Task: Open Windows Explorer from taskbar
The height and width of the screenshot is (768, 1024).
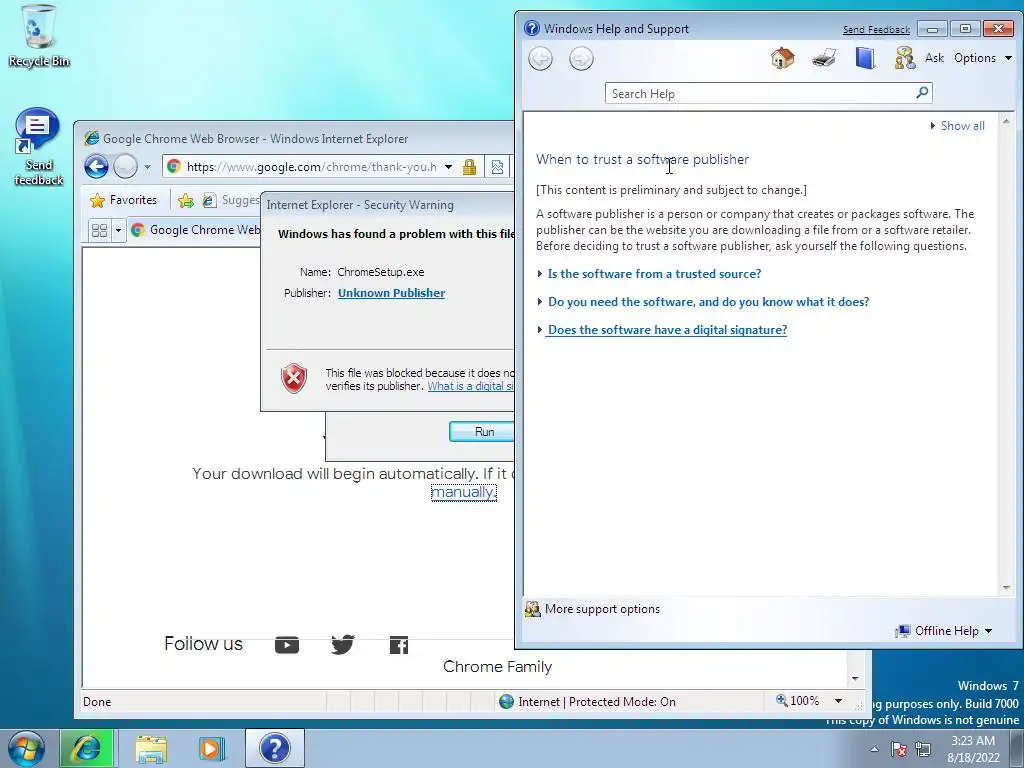Action: (152, 749)
